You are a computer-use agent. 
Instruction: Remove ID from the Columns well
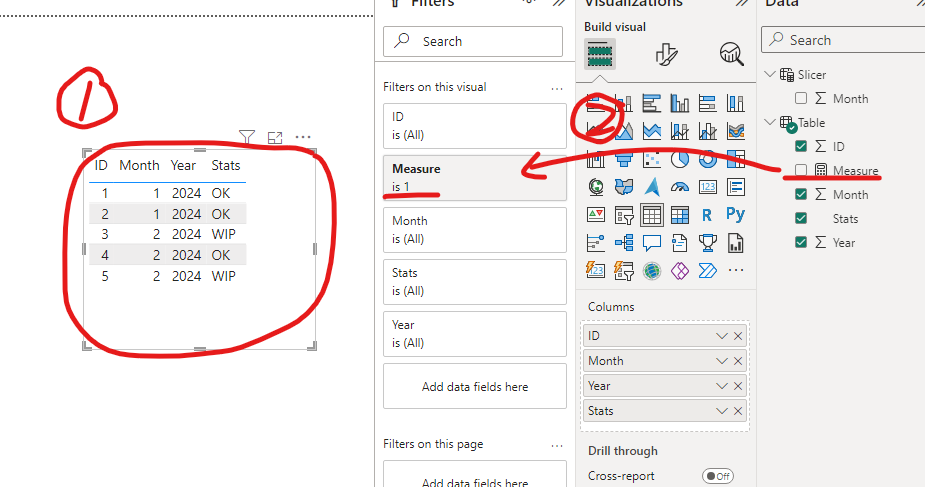point(738,336)
